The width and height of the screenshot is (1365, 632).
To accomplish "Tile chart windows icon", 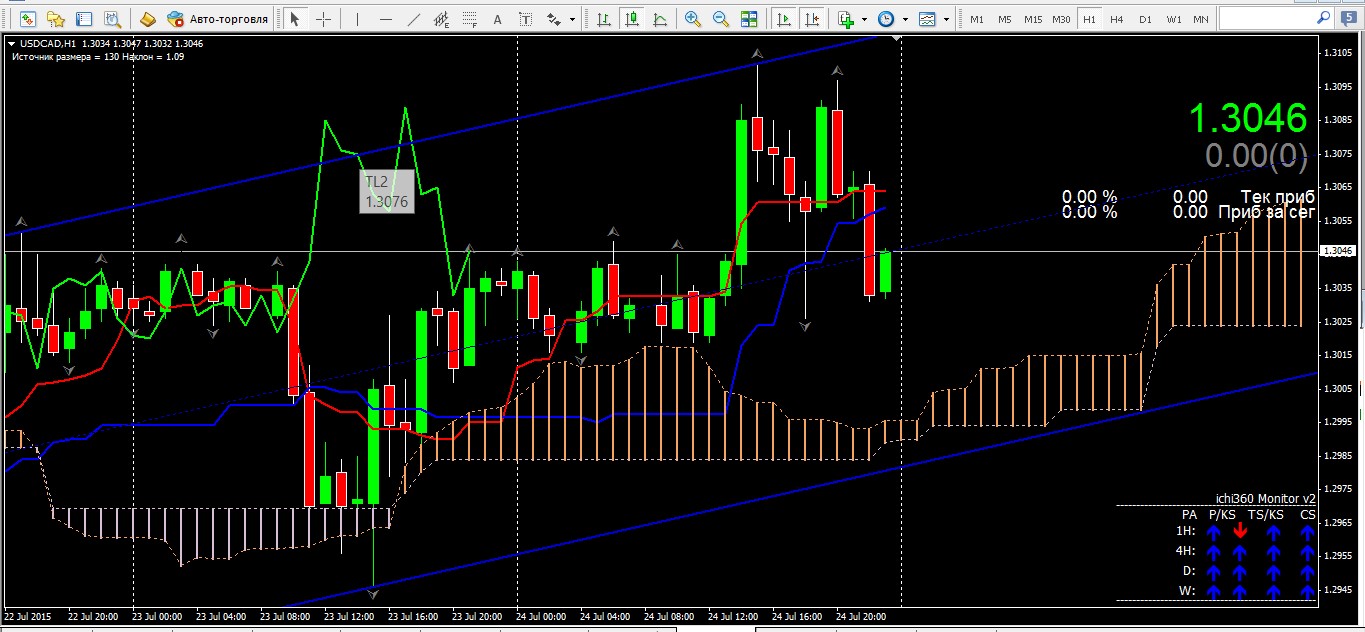I will (x=749, y=19).
